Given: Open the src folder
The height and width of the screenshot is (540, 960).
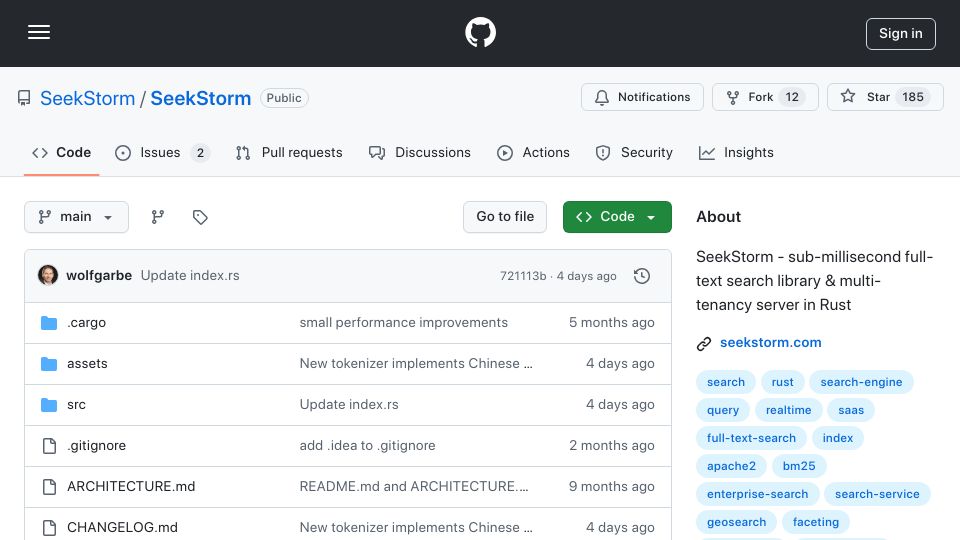Looking at the screenshot, I should [77, 405].
